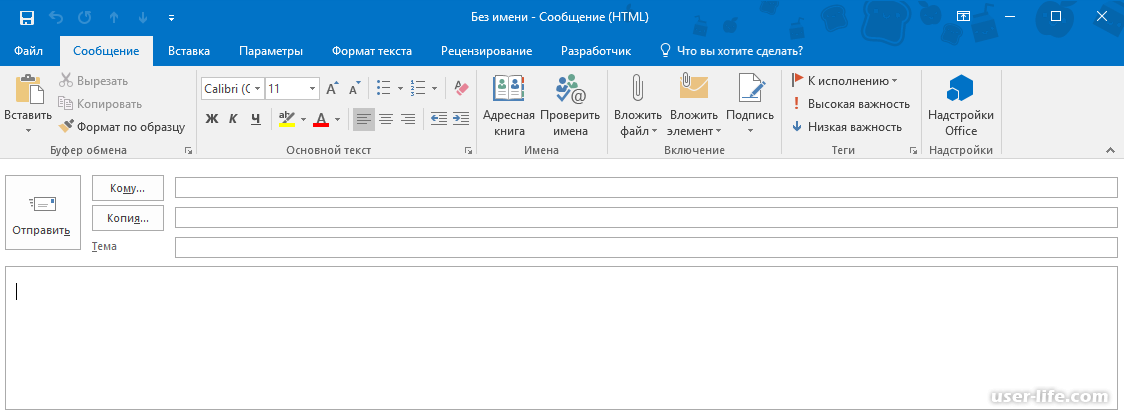Viewport: 1124px width, 417px height.
Task: Open Теги group dialog launcher
Action: [x=913, y=150]
